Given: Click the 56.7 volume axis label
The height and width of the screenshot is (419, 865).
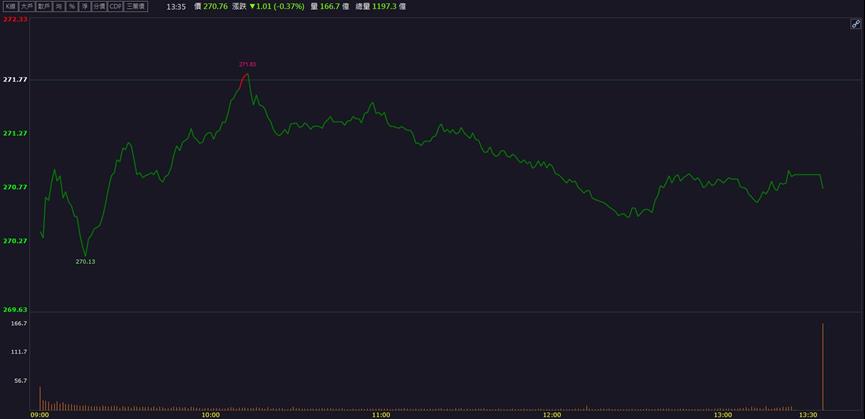Looking at the screenshot, I should (x=21, y=380).
